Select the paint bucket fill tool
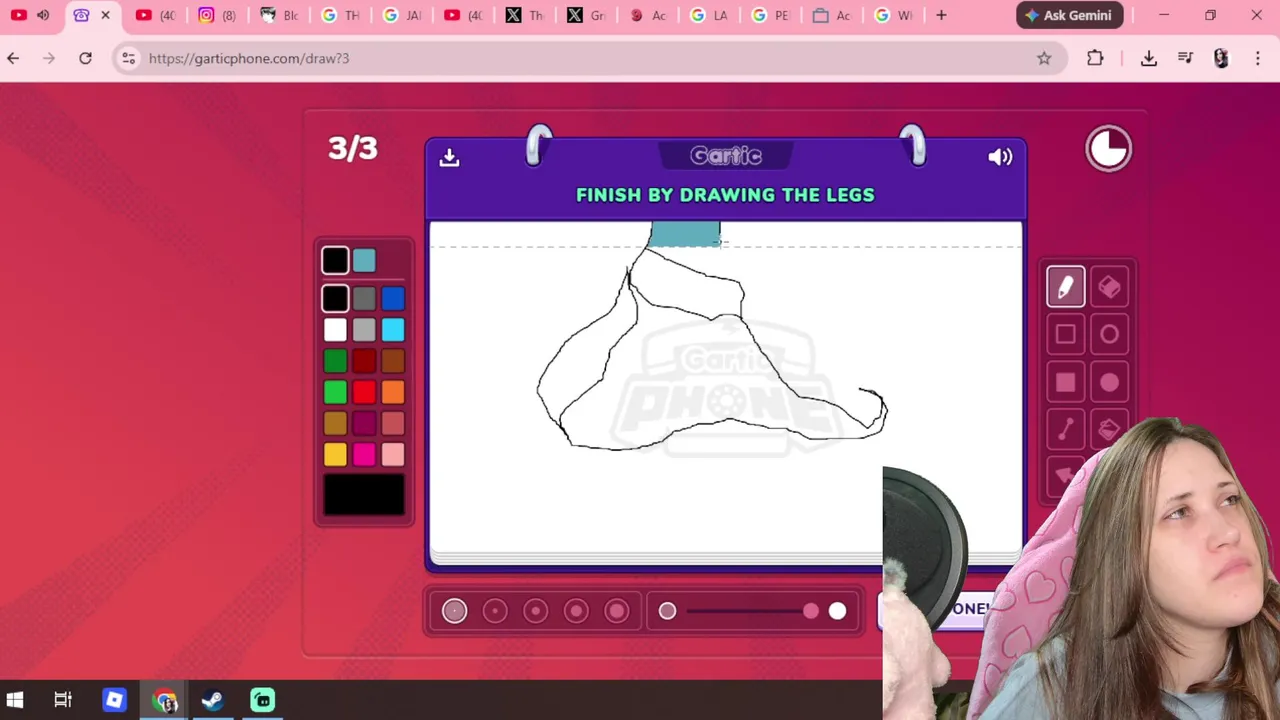This screenshot has width=1280, height=720. pyautogui.click(x=1109, y=430)
